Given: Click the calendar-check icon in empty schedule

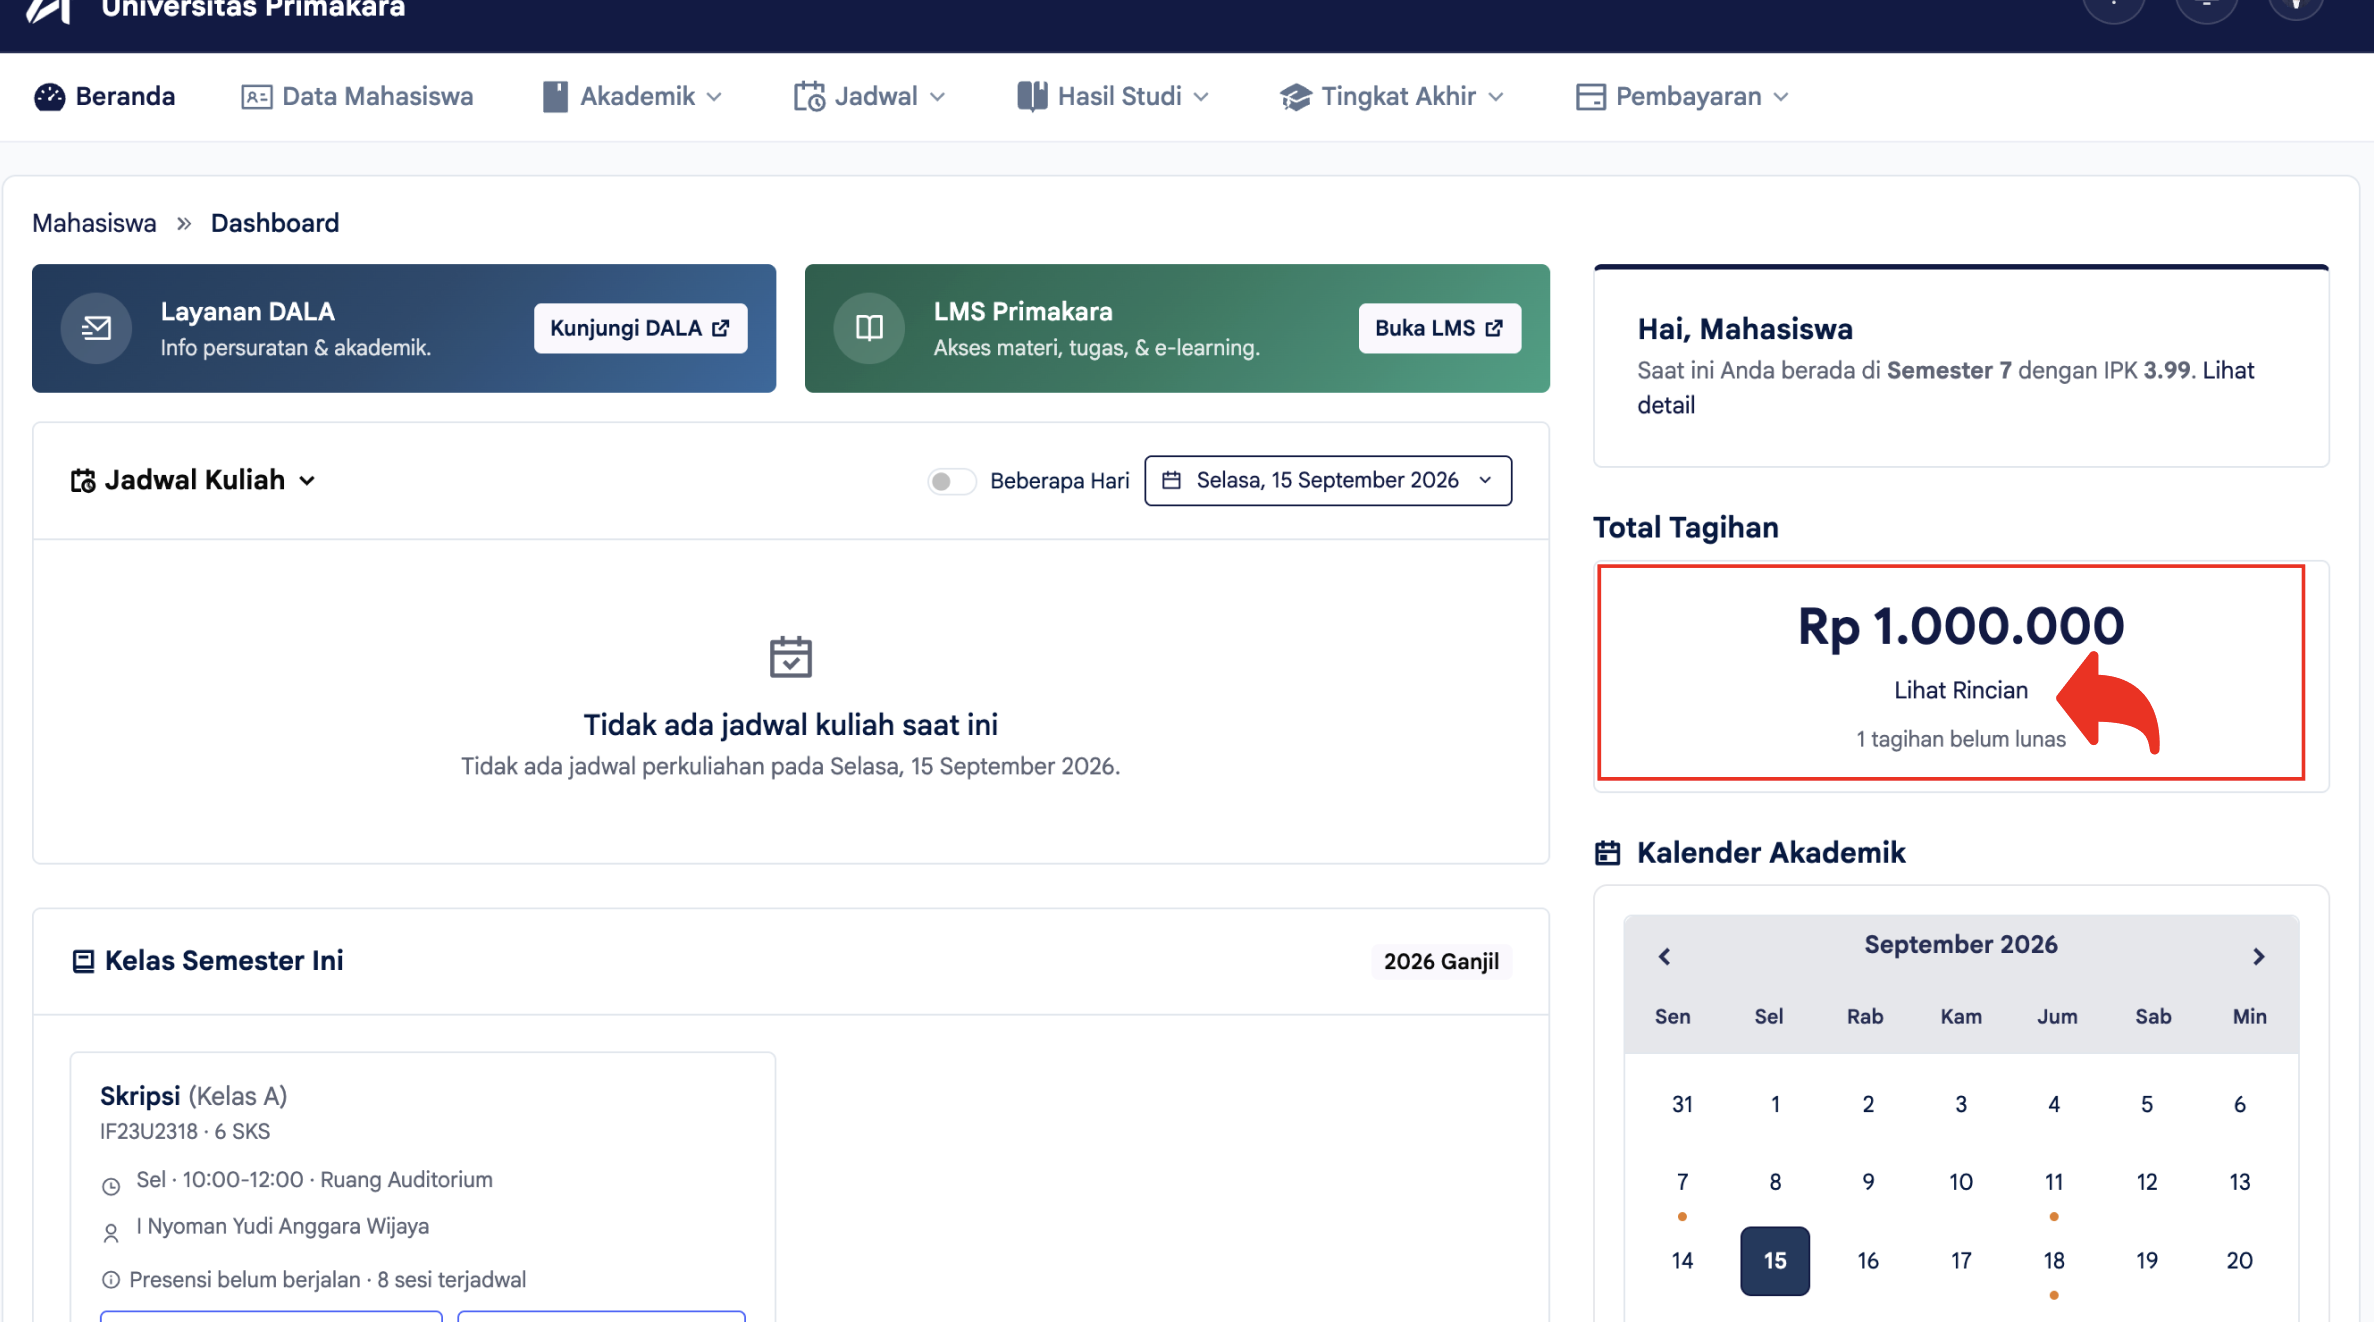Looking at the screenshot, I should click(x=790, y=657).
